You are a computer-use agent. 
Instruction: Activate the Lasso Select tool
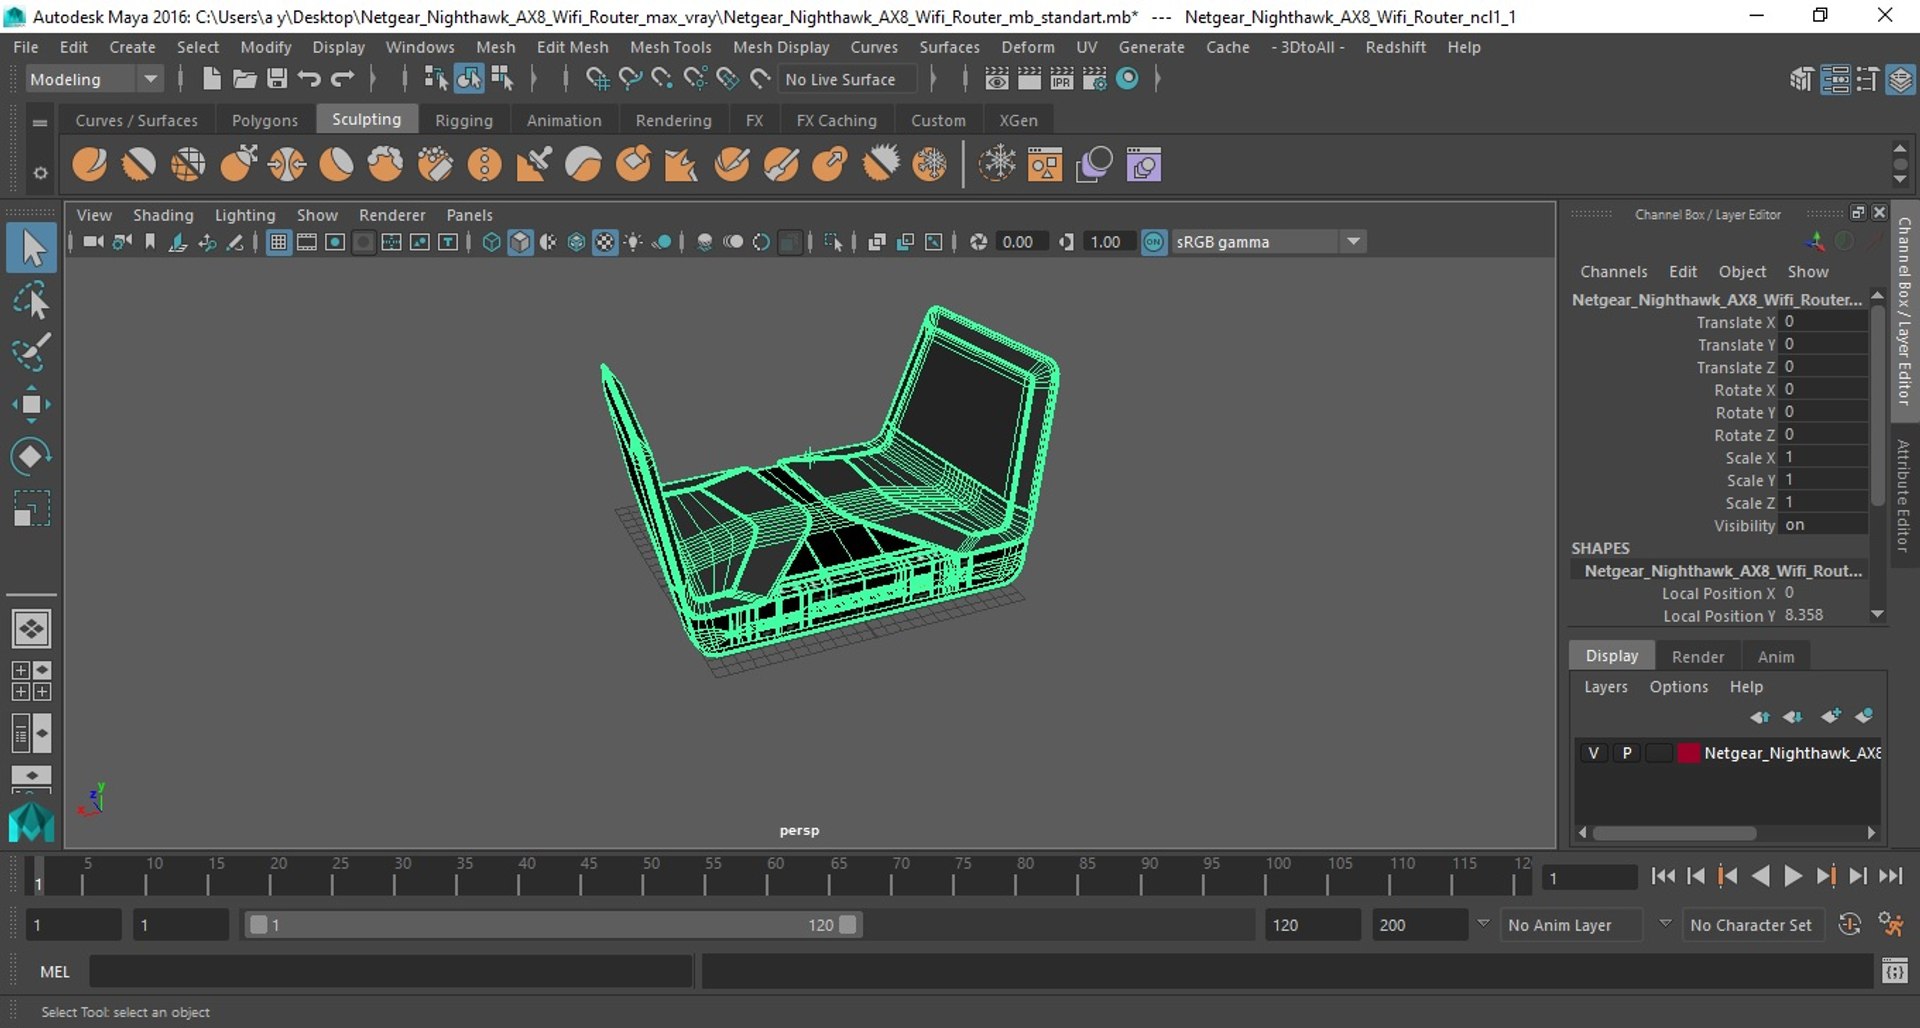tap(31, 300)
